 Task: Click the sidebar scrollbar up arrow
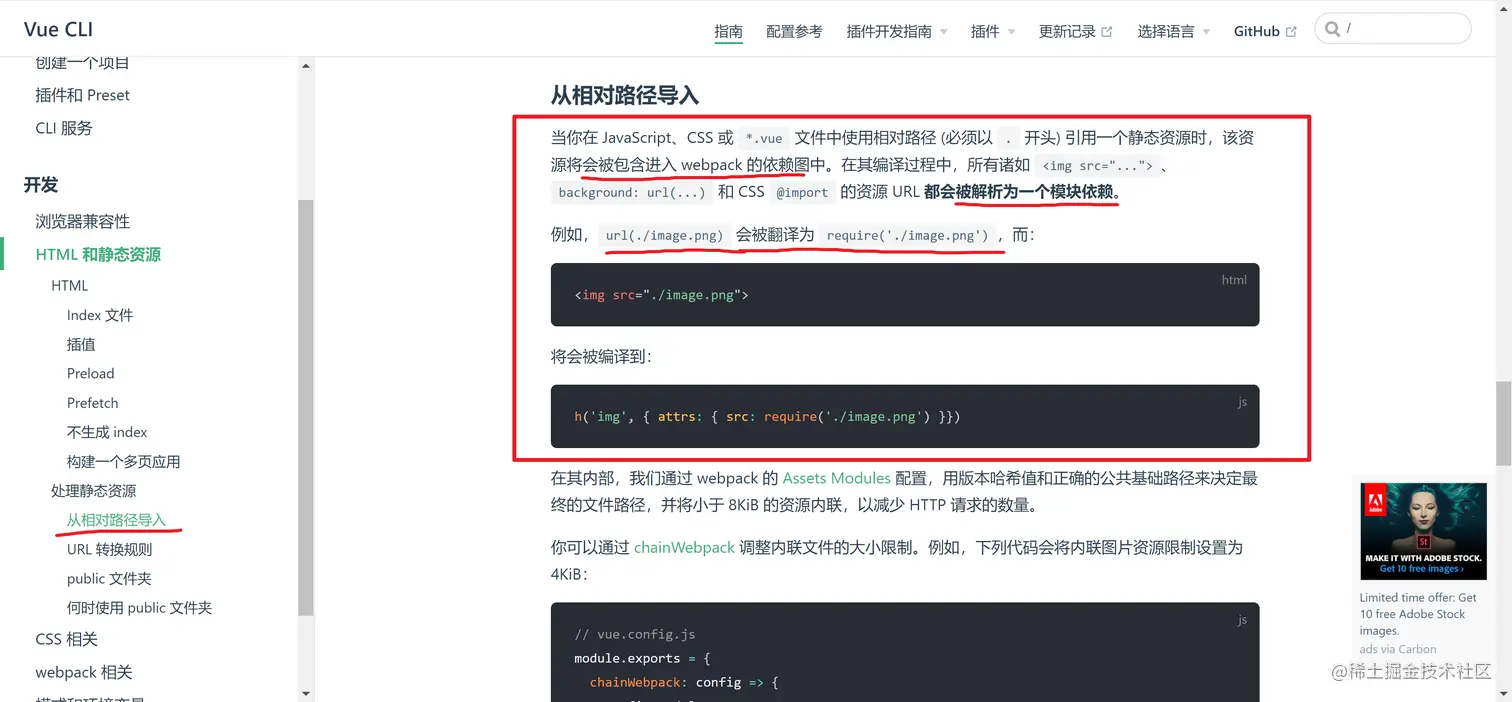(306, 66)
